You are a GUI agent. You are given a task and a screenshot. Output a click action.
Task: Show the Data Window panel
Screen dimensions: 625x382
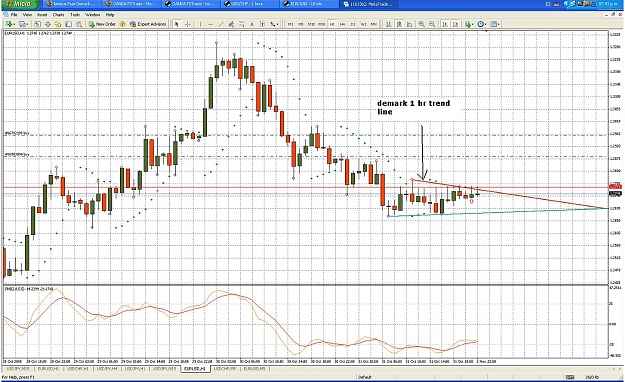(x=48, y=24)
